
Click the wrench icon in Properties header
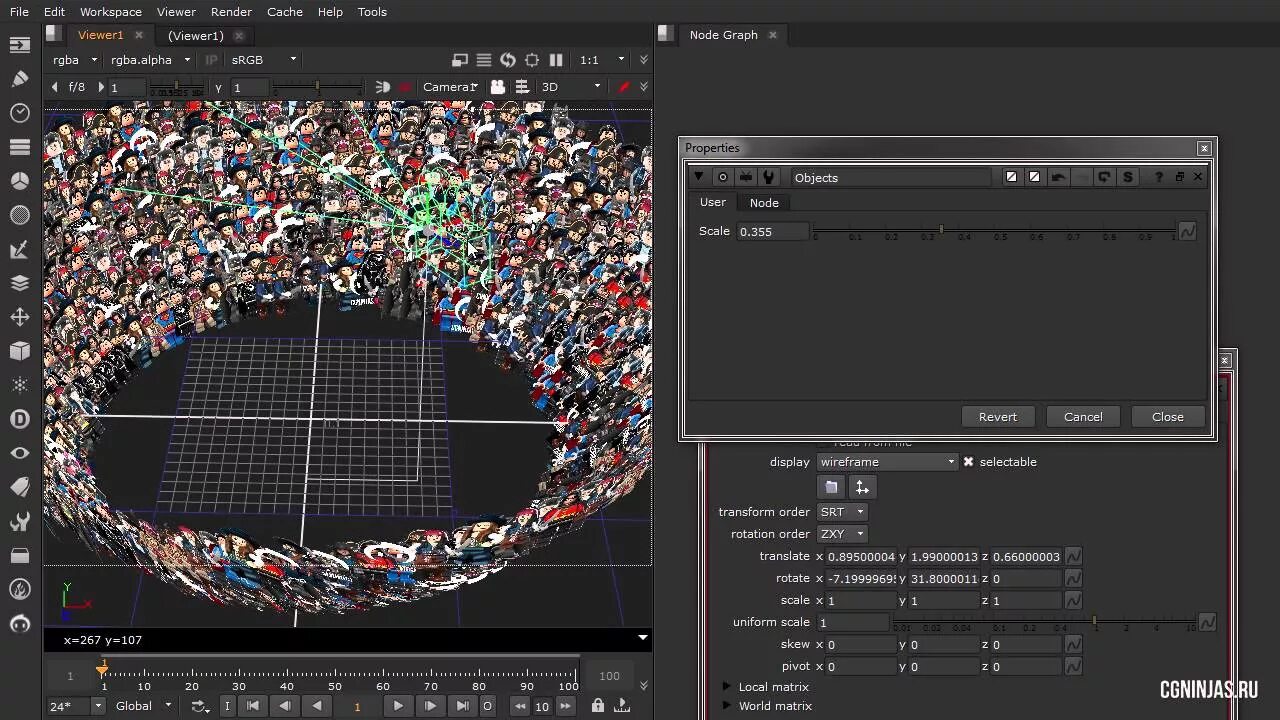[769, 177]
